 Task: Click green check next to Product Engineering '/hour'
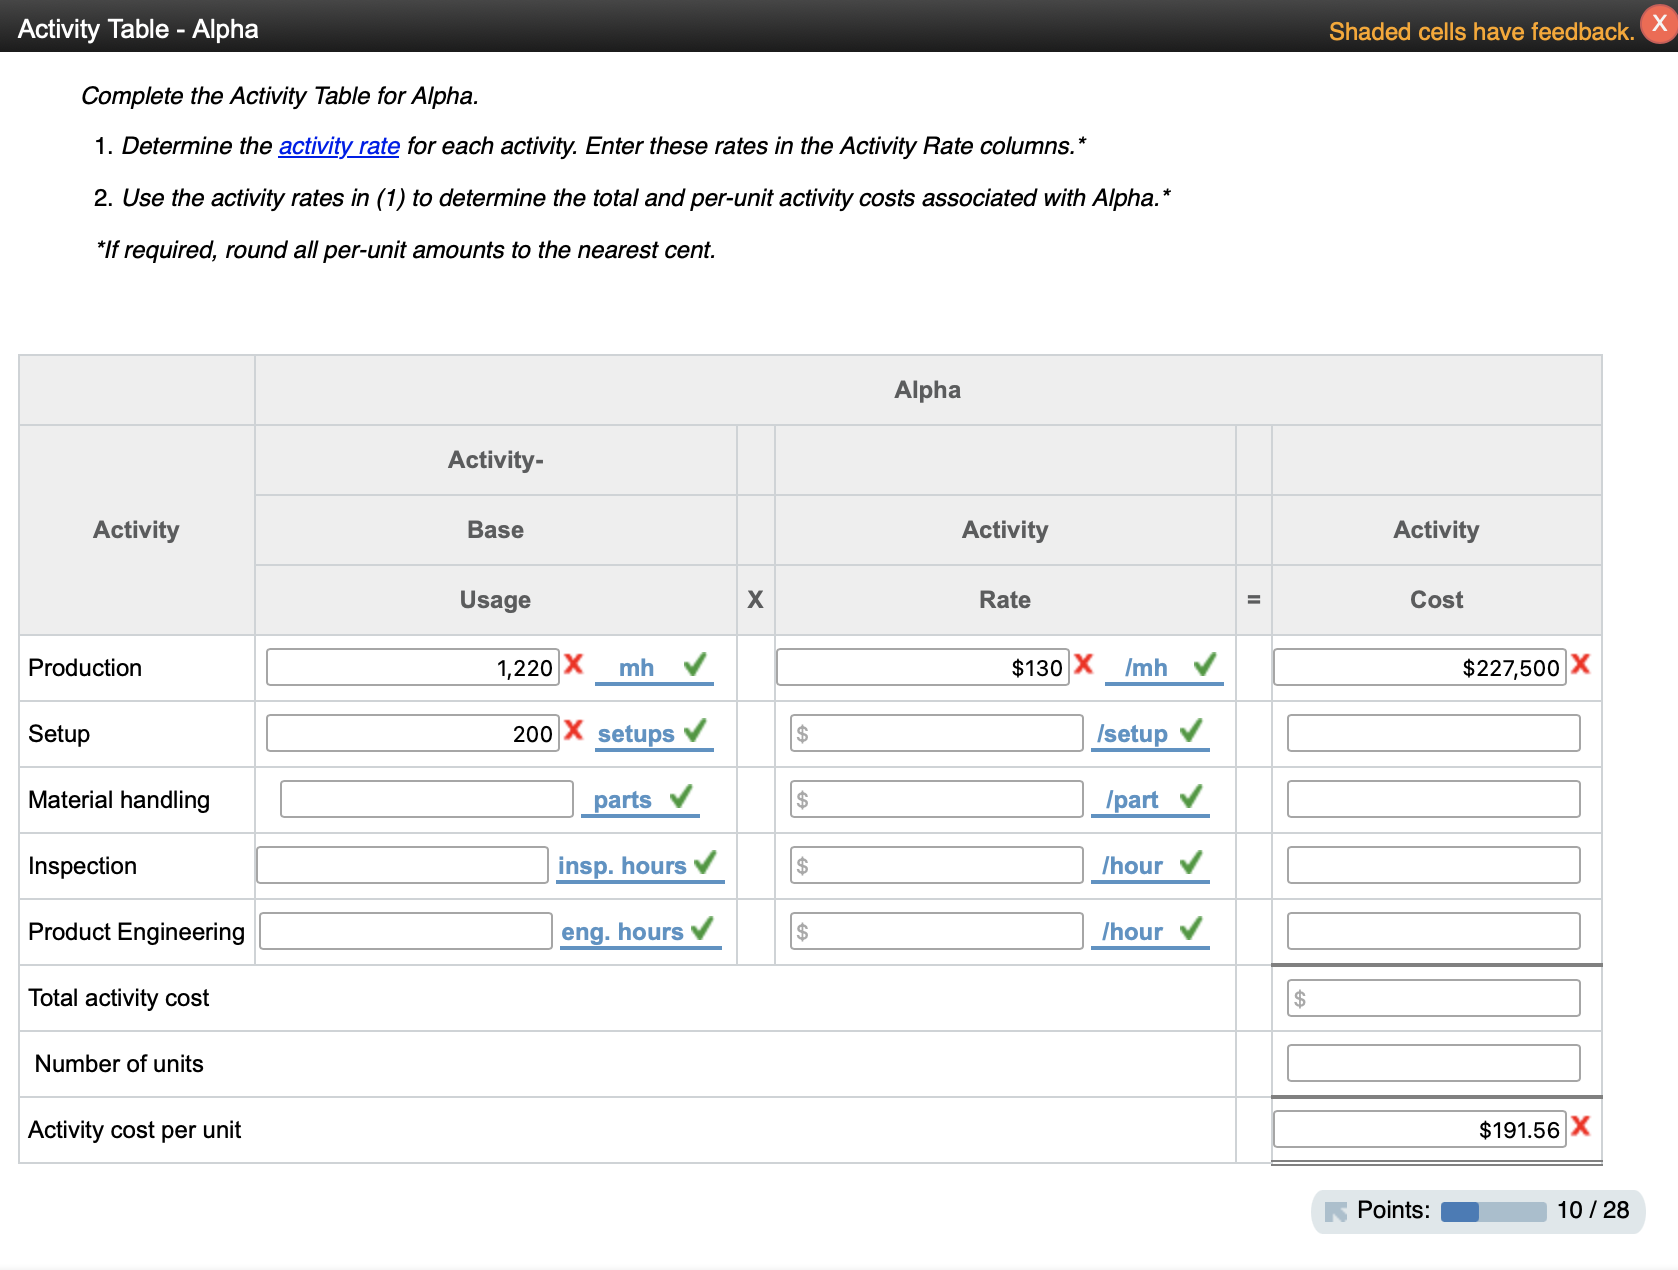1191,928
